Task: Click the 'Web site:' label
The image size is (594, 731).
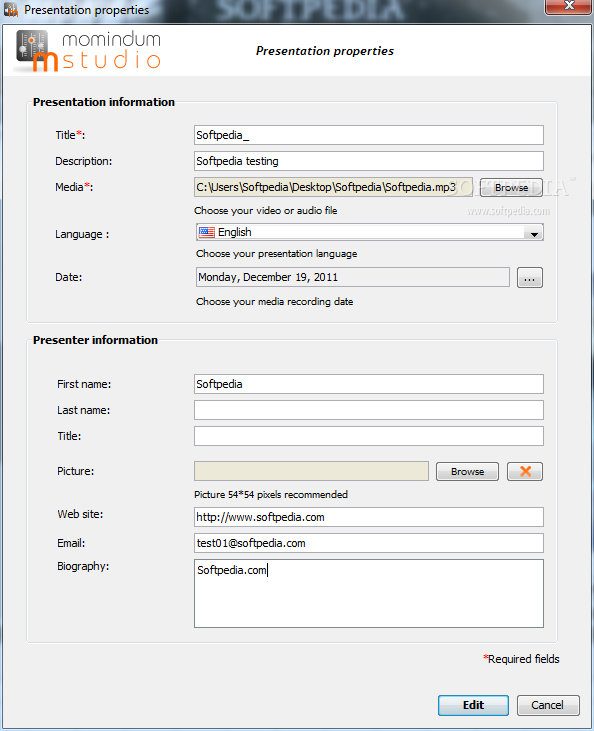Action: pyautogui.click(x=80, y=514)
